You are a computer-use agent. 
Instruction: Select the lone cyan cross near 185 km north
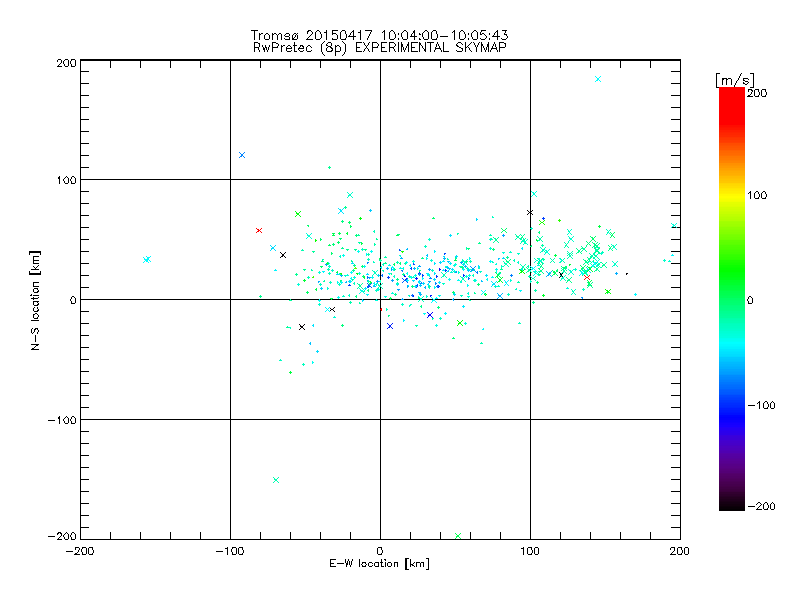598,79
